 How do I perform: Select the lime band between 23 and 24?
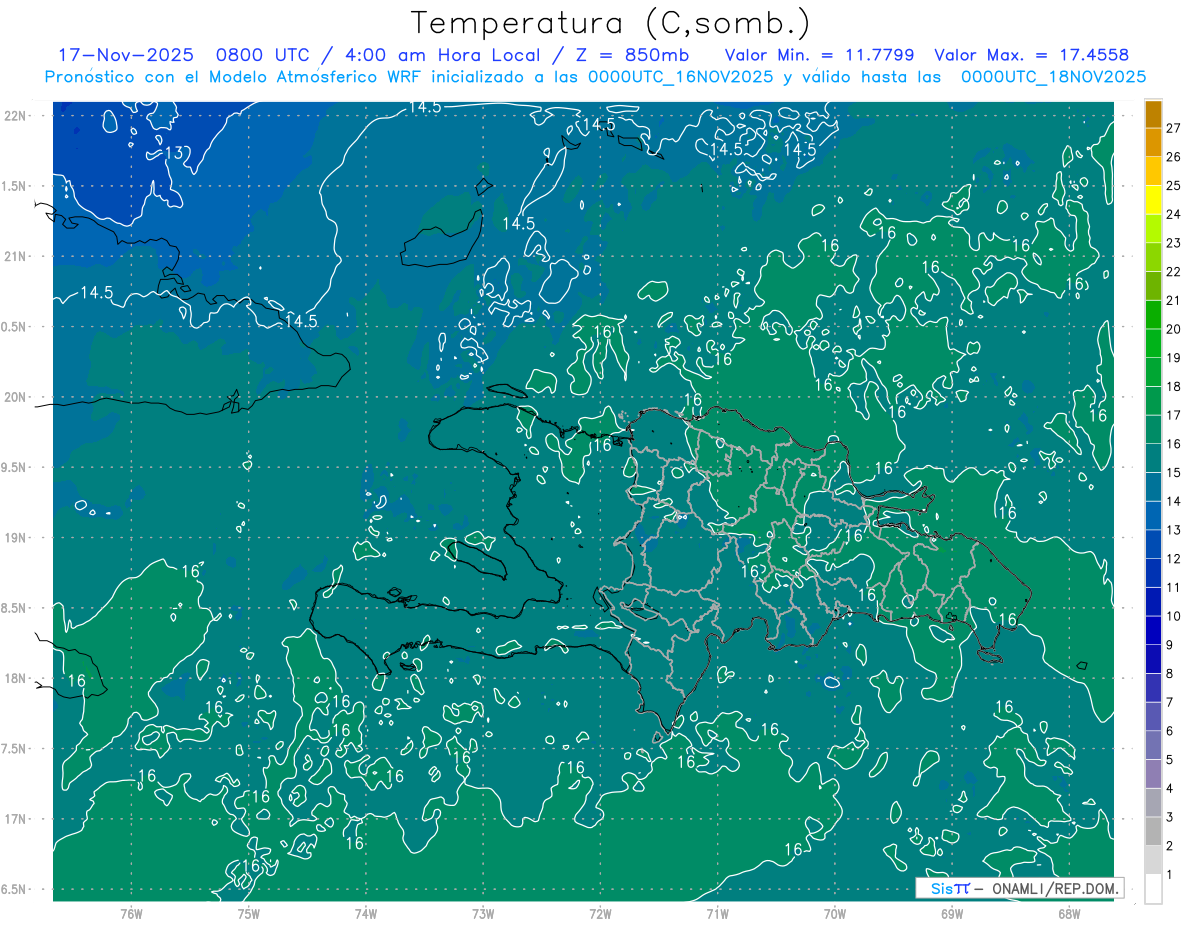click(x=1153, y=228)
